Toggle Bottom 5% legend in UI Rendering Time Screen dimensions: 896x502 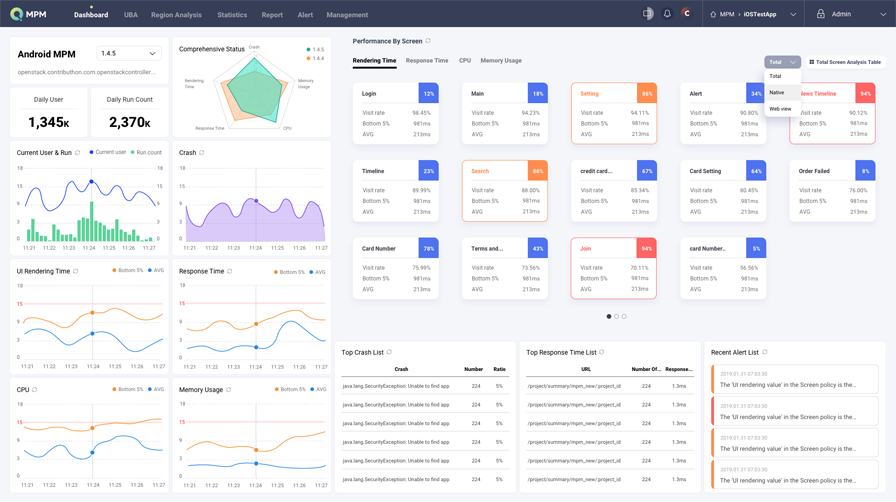[x=127, y=270]
